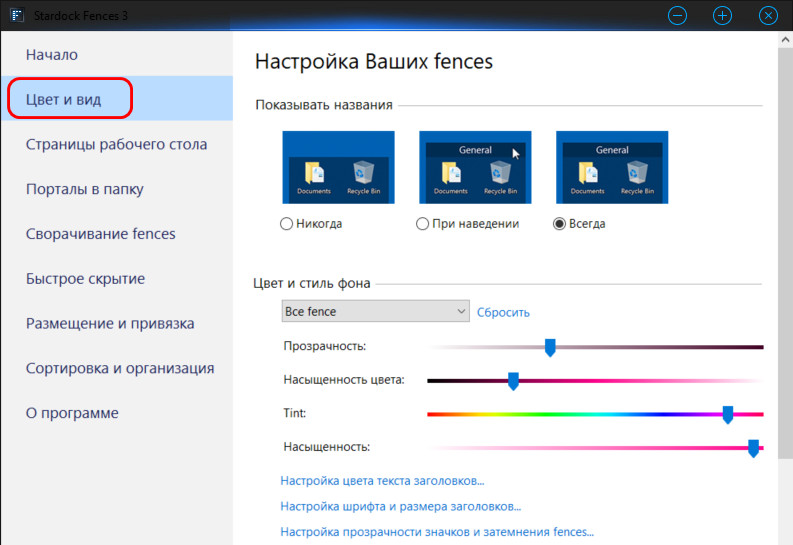Open Настройка шрифта и размера заголовков link
The width and height of the screenshot is (793, 545).
point(401,507)
